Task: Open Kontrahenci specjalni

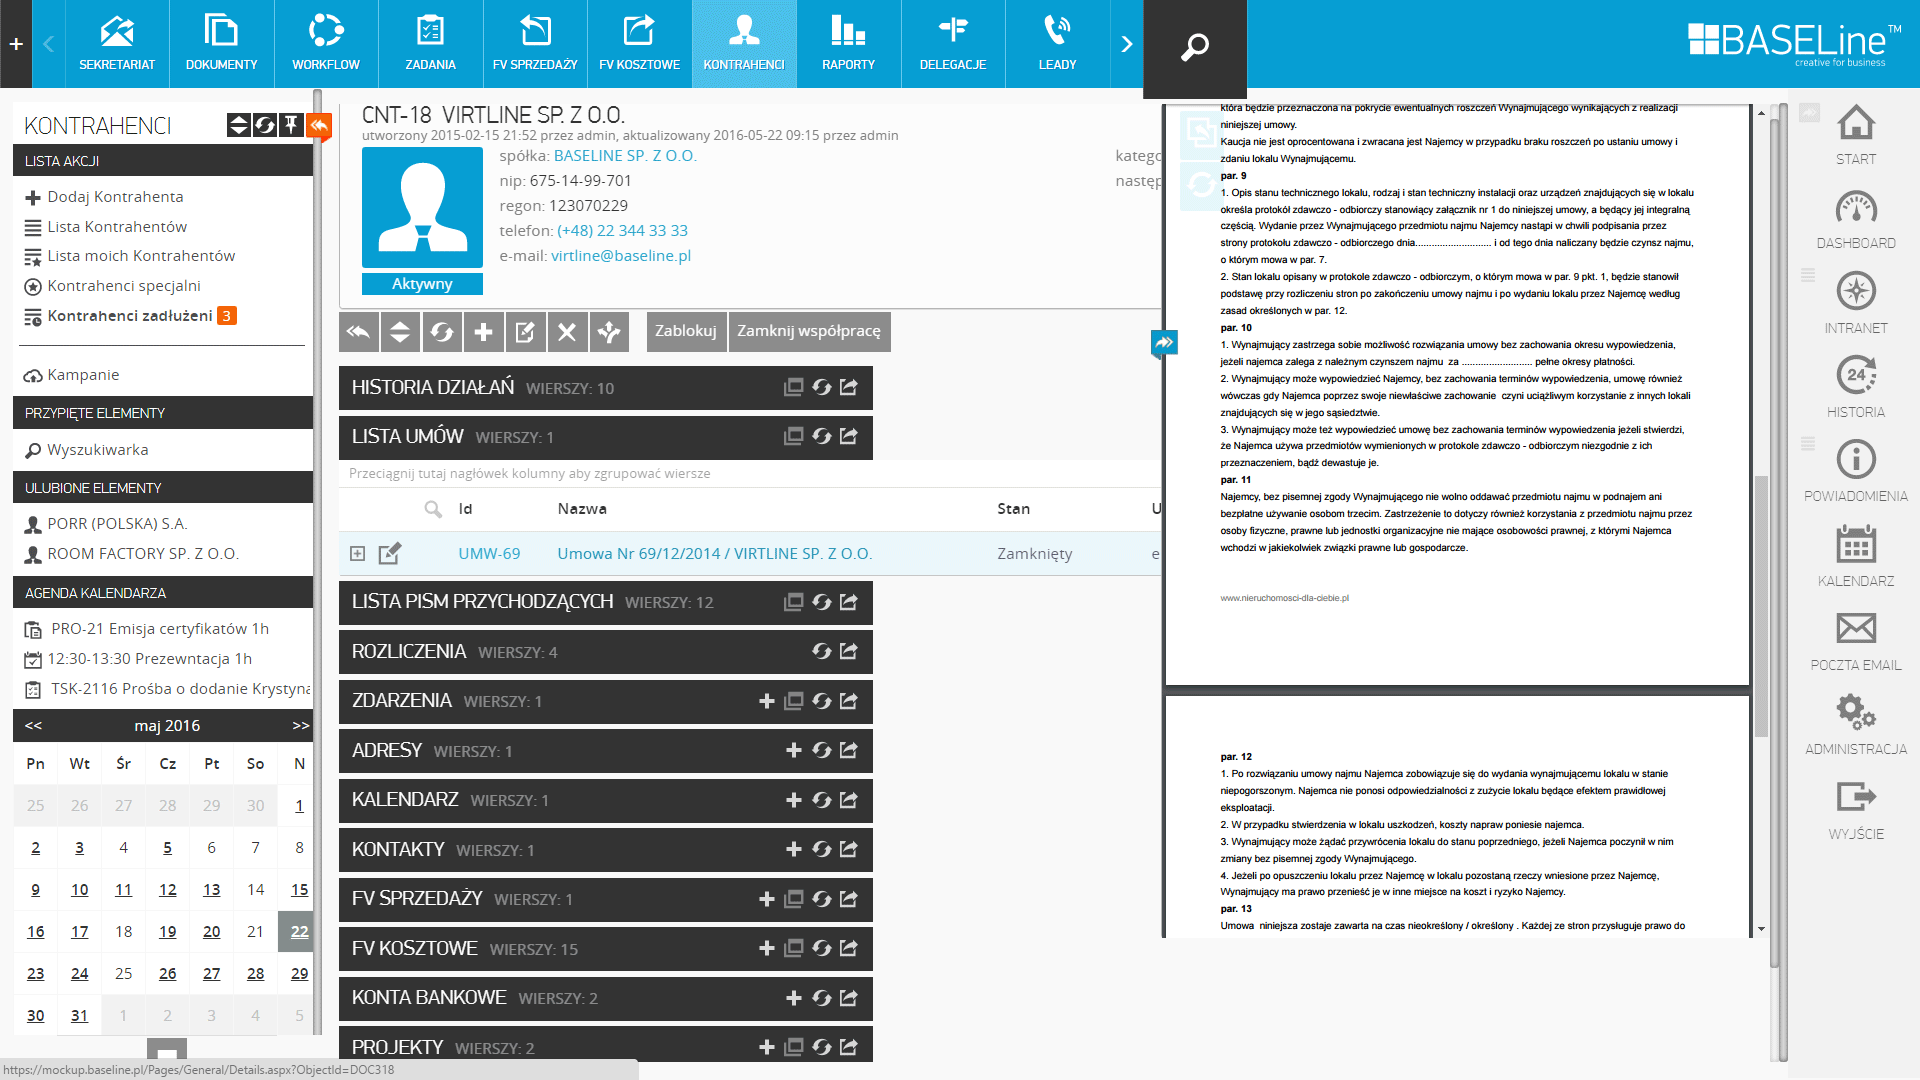Action: pyautogui.click(x=124, y=286)
